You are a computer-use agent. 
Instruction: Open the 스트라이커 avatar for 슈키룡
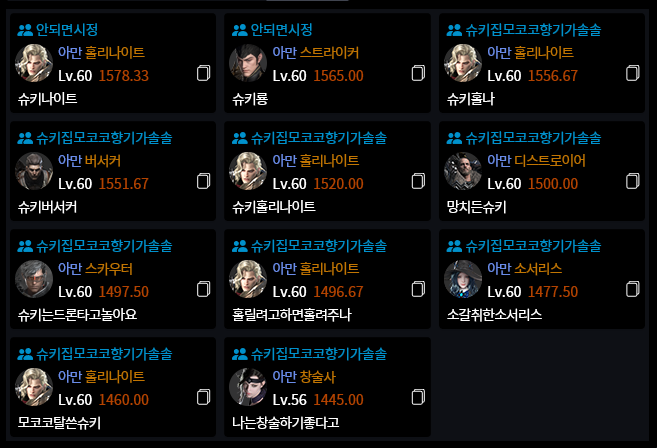click(247, 63)
